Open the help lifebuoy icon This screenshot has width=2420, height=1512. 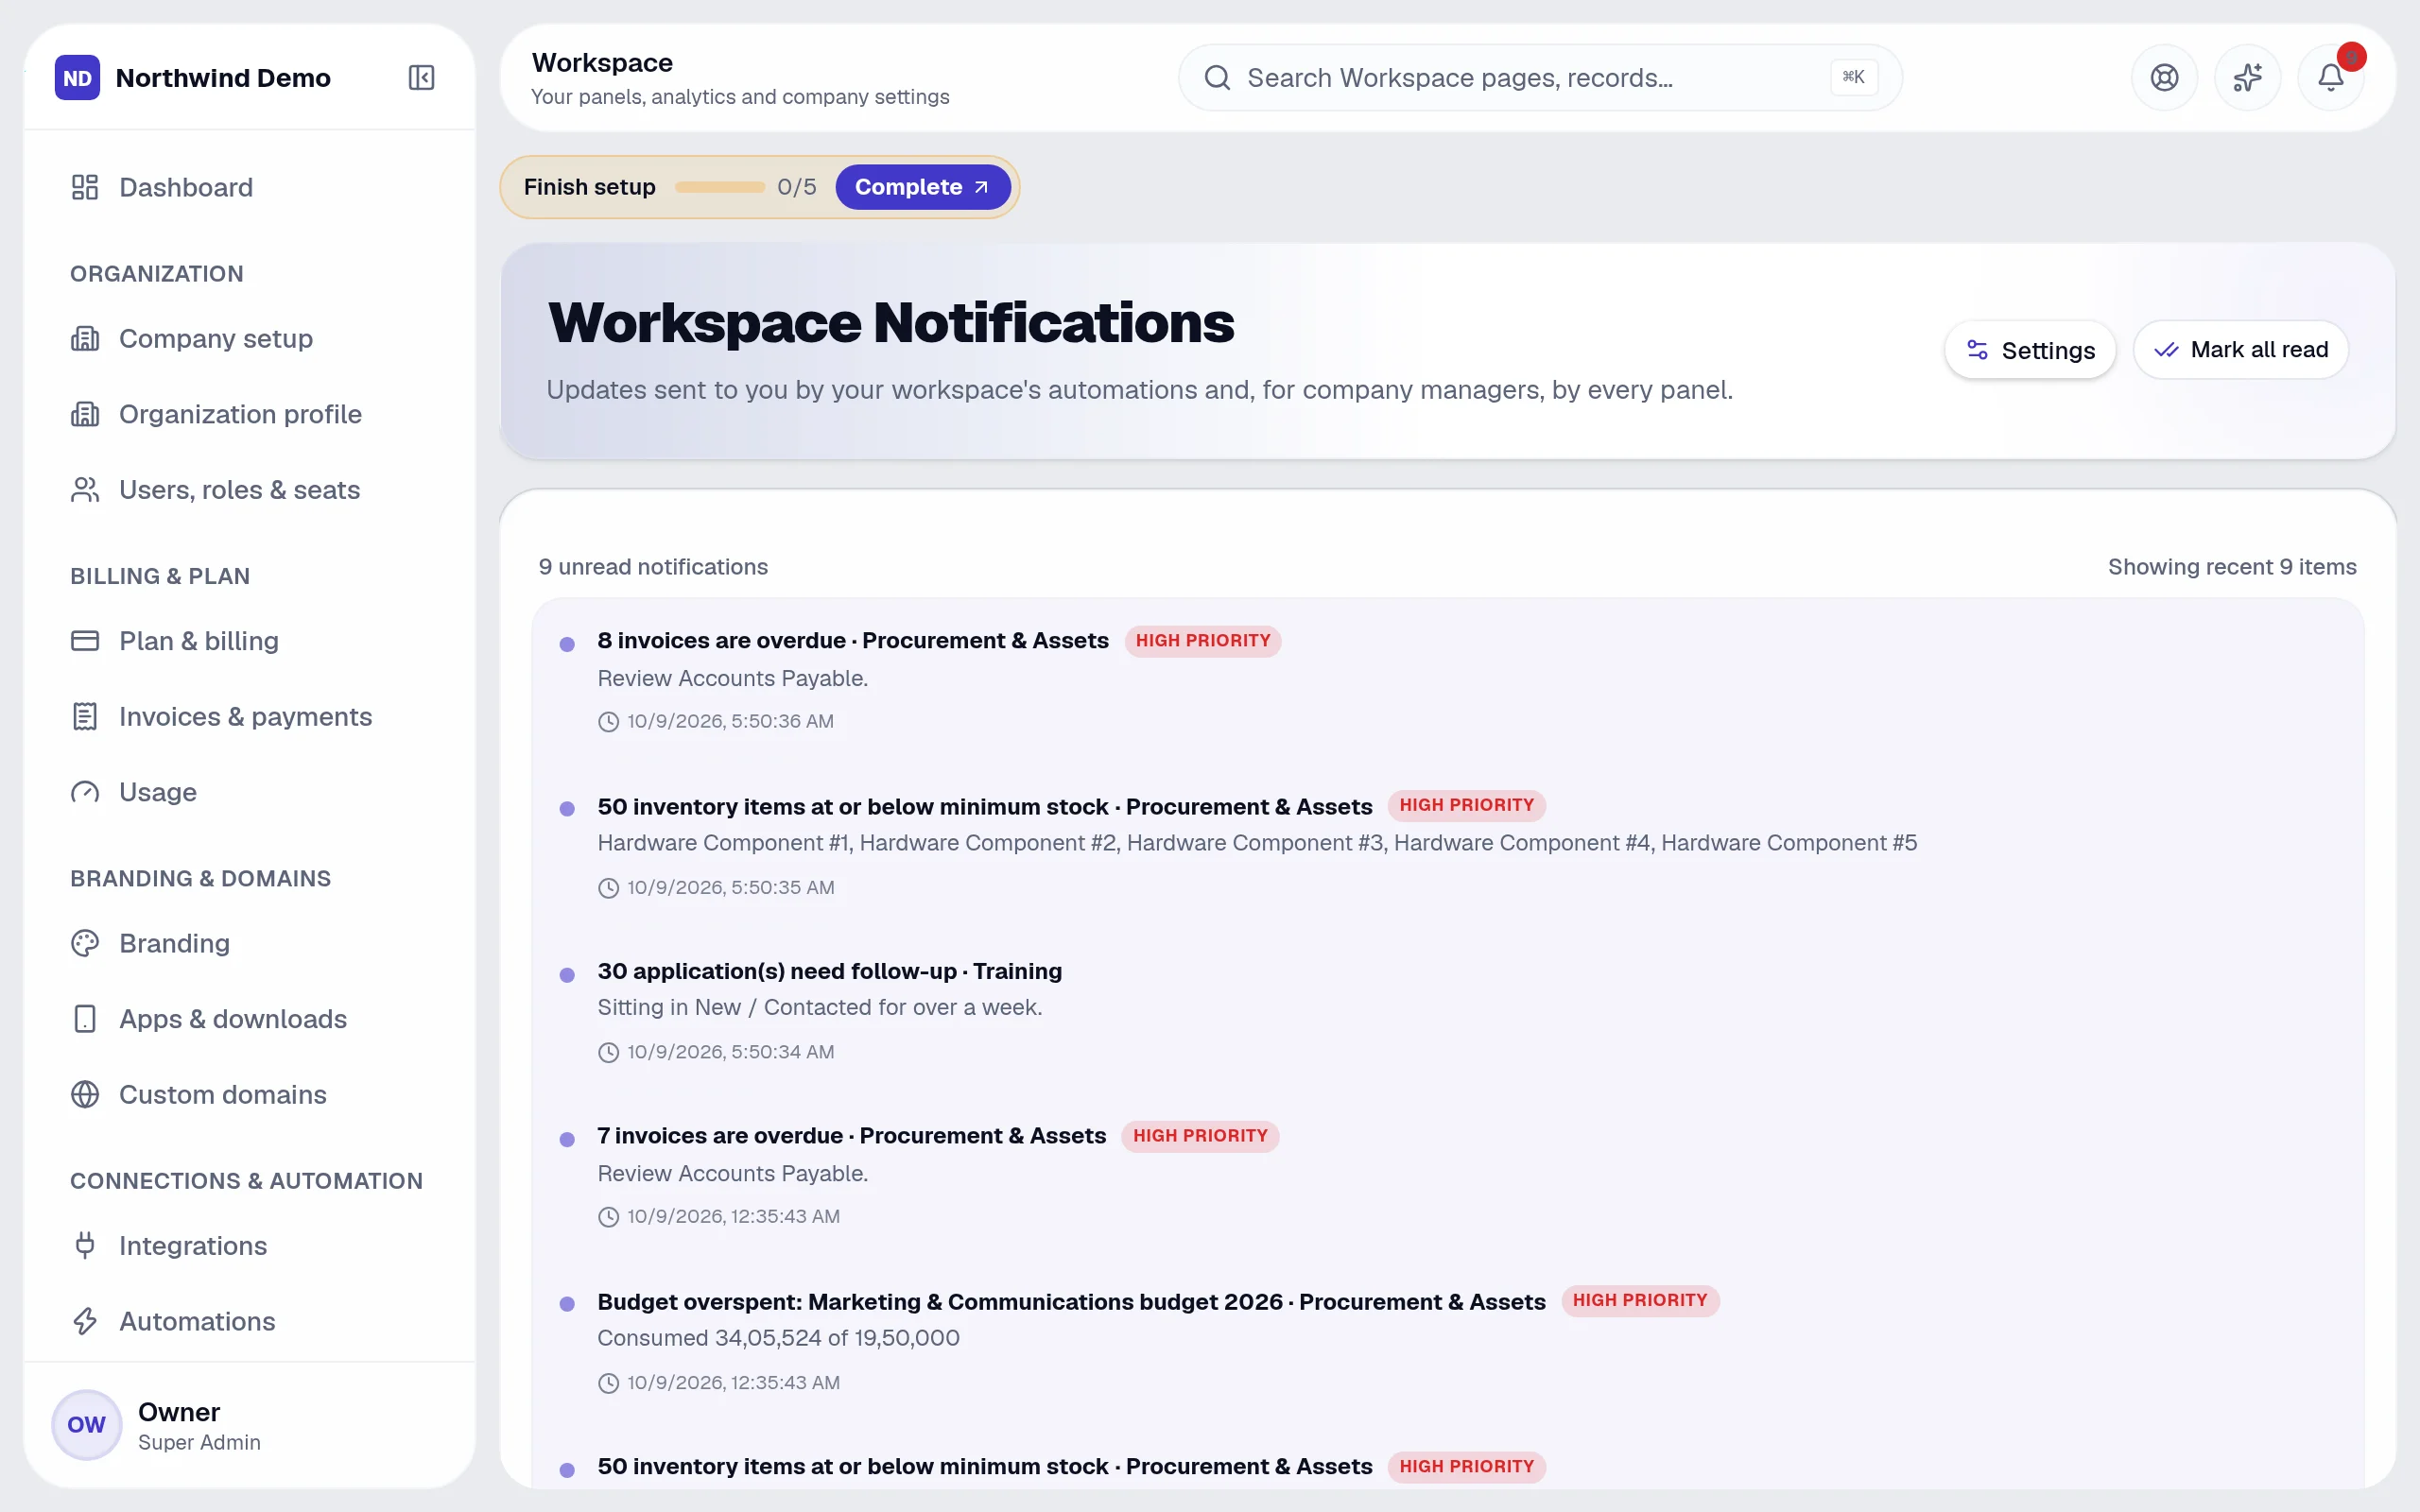coord(2164,77)
